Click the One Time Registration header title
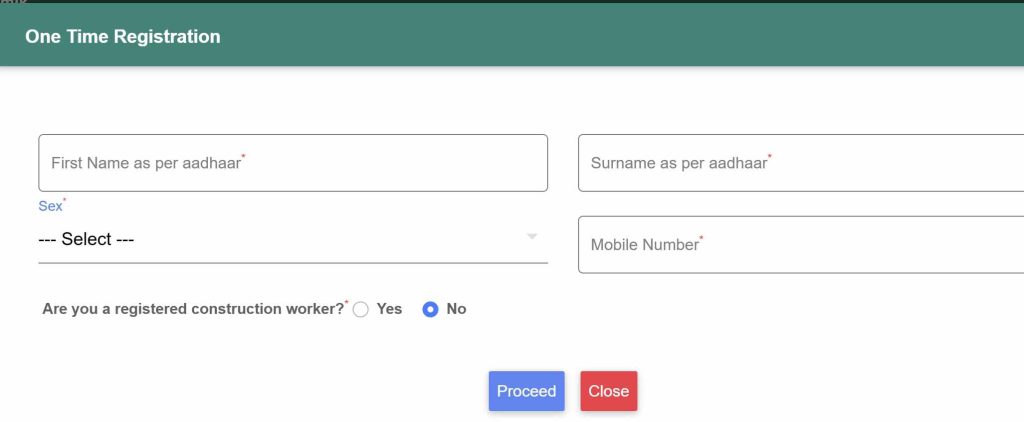The image size is (1024, 422). pyautogui.click(x=122, y=37)
